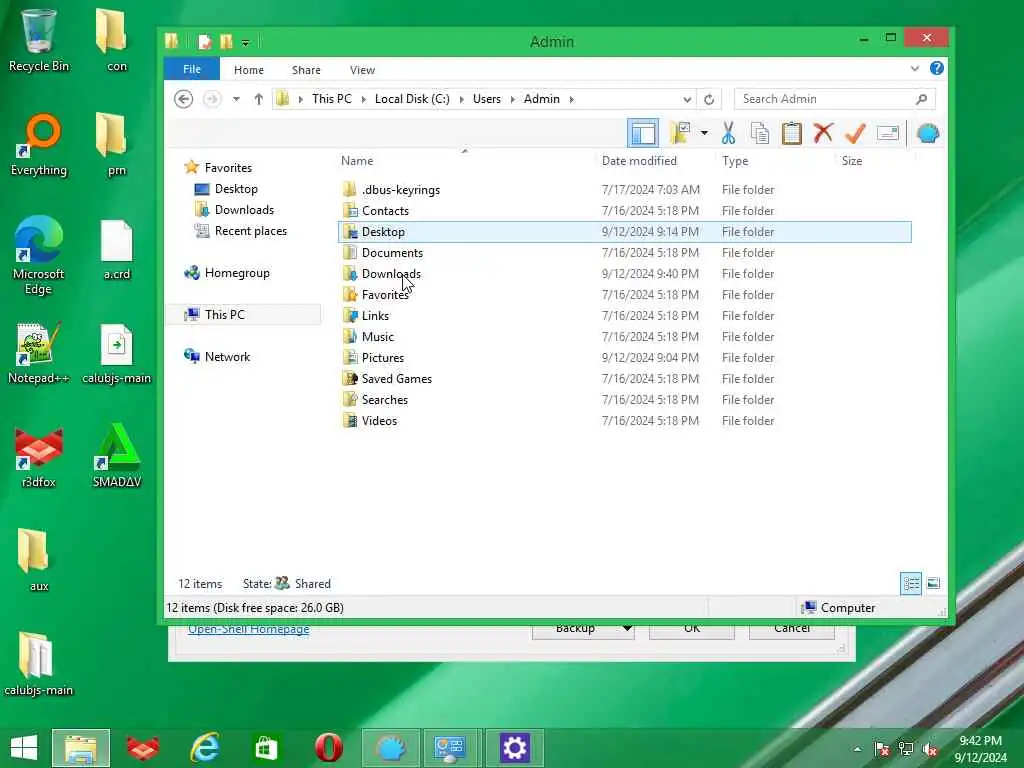The width and height of the screenshot is (1024, 768).
Task: Open the View ribbon tab
Action: (362, 70)
